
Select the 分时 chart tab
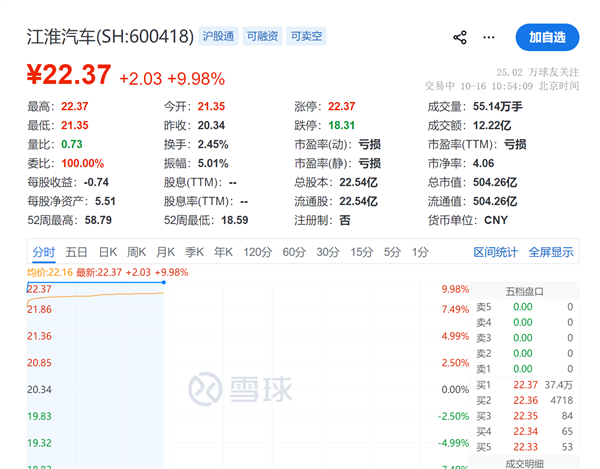[44, 252]
